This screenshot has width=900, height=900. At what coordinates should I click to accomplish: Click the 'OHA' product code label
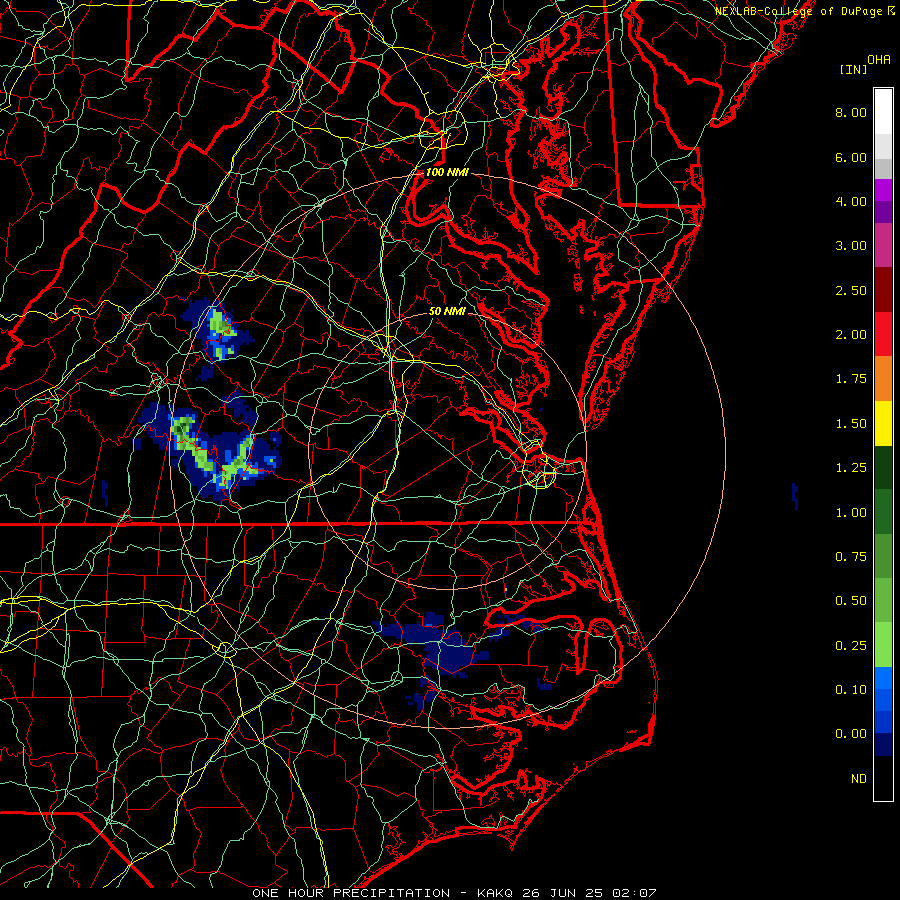pyautogui.click(x=879, y=59)
